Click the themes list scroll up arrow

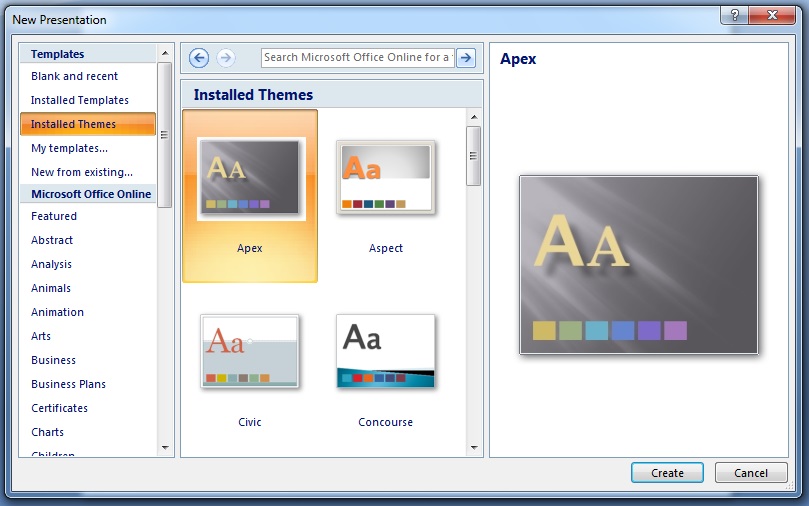point(474,117)
